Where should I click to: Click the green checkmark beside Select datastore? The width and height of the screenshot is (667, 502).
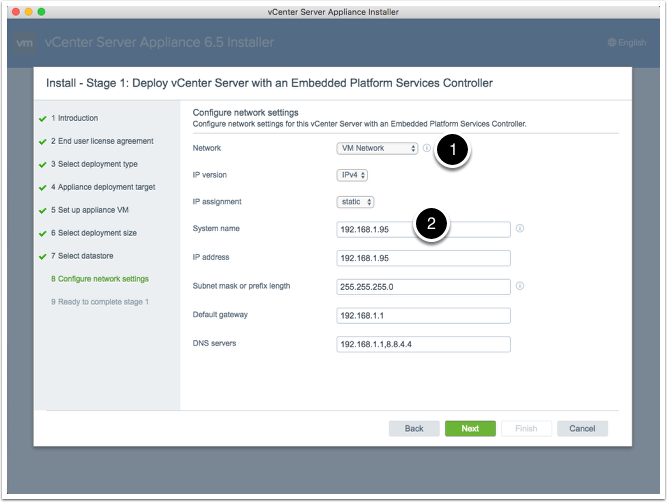(41, 256)
